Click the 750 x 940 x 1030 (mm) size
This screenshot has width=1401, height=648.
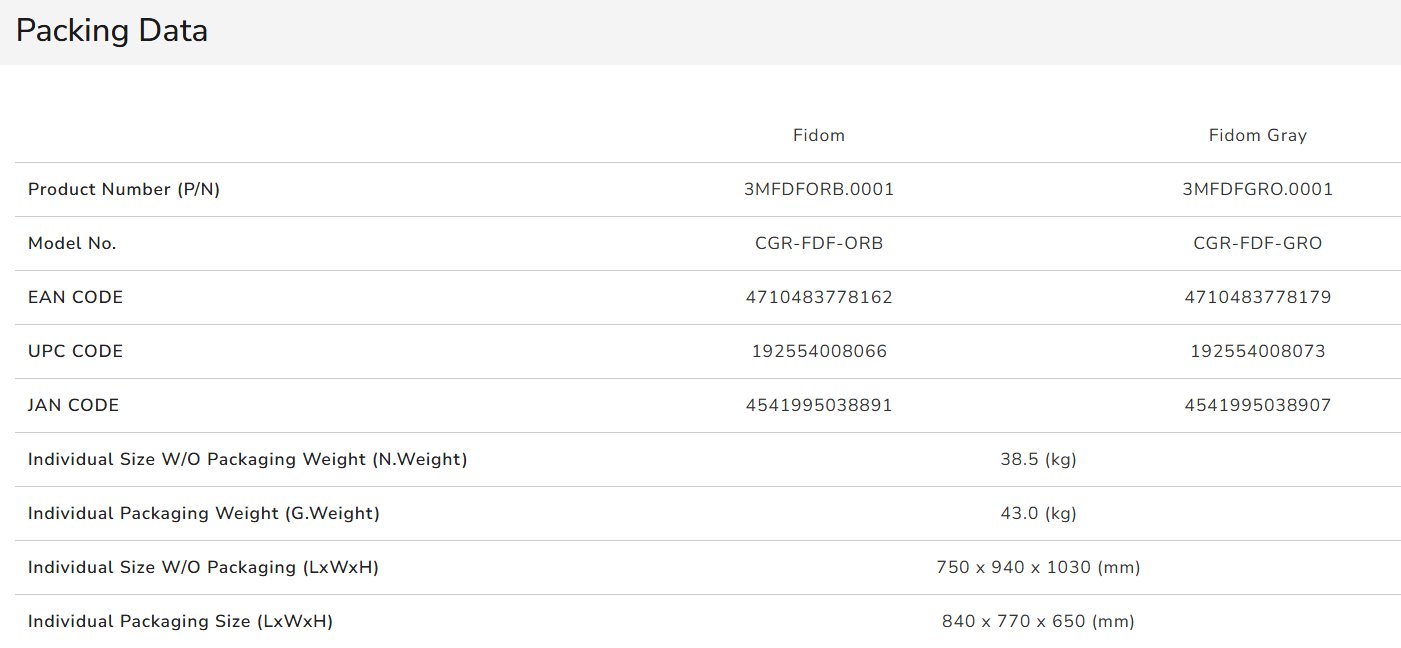1038,567
